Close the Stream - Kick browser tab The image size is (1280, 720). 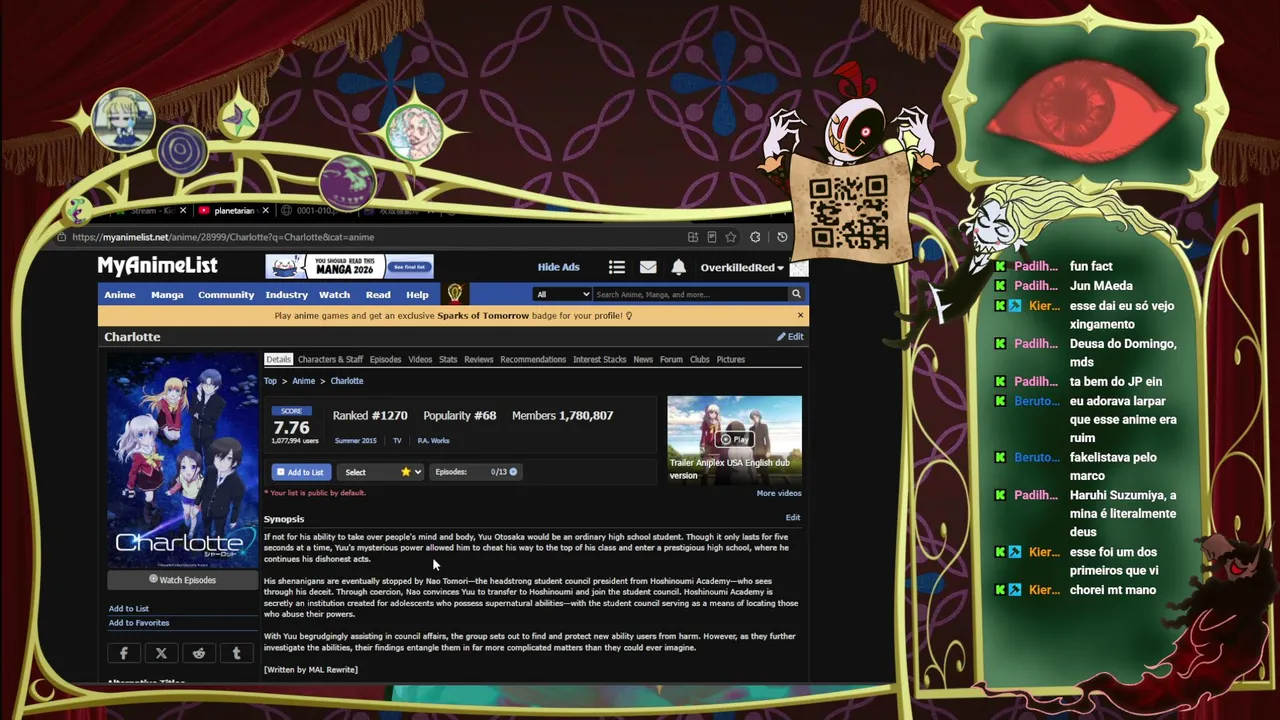pyautogui.click(x=183, y=211)
